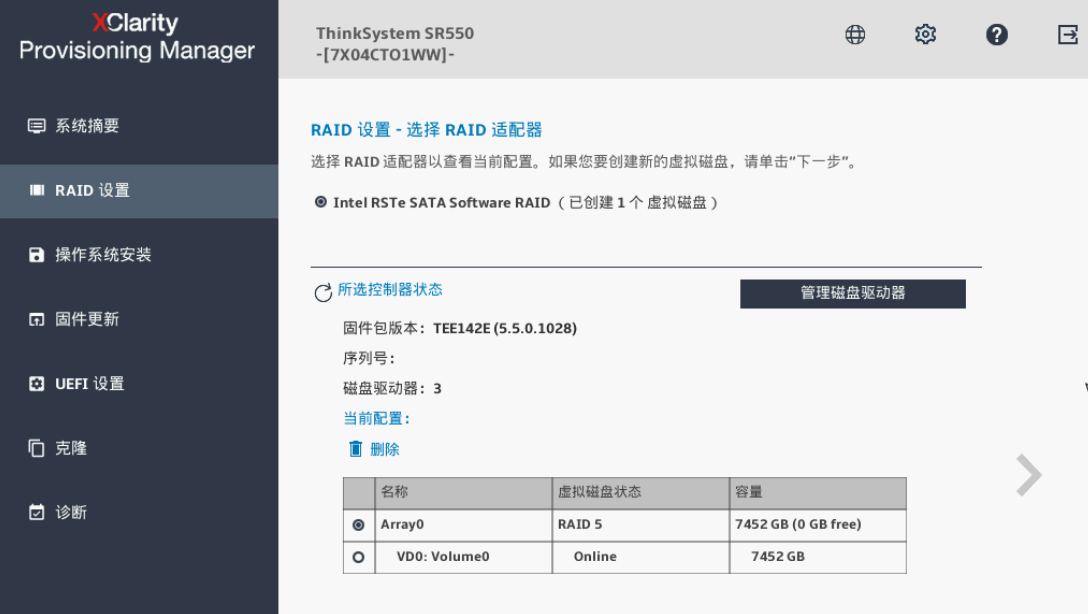
Task: Click the 名称 column header
Action: point(464,493)
